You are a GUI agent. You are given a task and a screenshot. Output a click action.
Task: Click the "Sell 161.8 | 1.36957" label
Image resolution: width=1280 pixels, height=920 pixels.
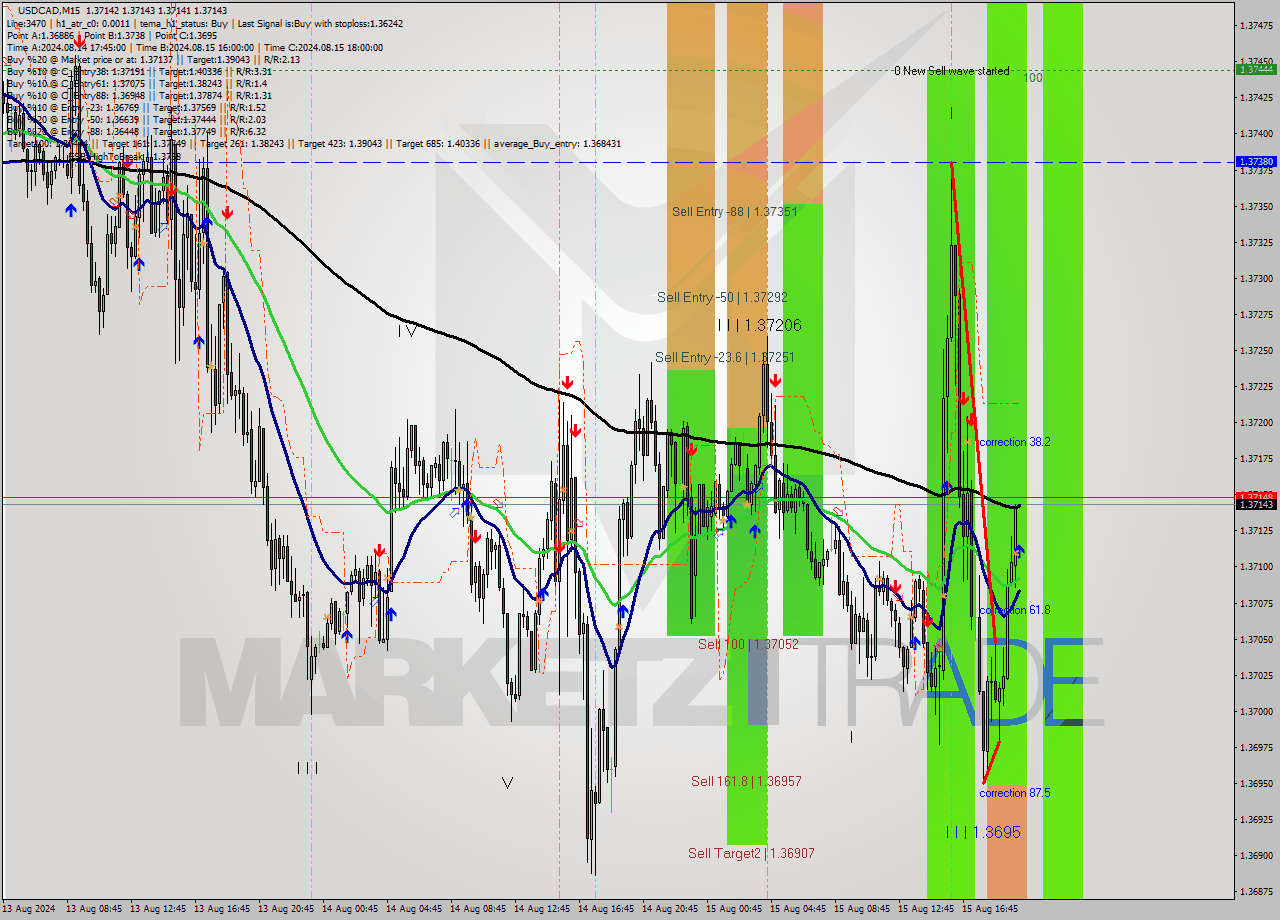(x=746, y=781)
